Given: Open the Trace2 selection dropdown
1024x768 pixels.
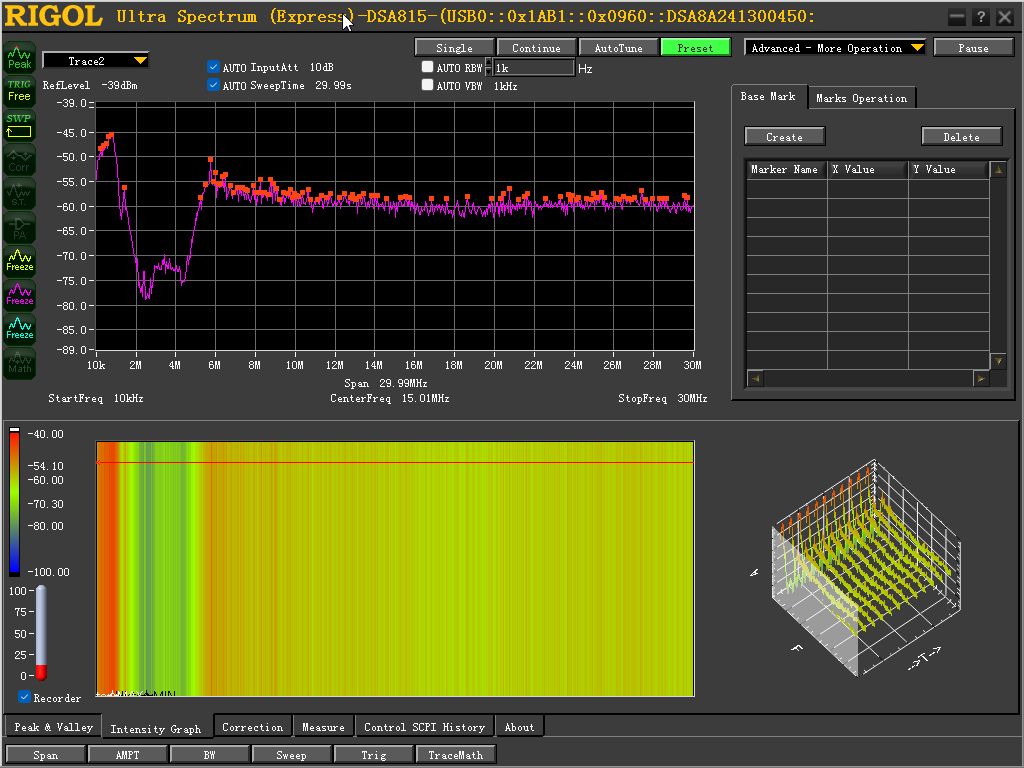Looking at the screenshot, I should click(x=95, y=61).
